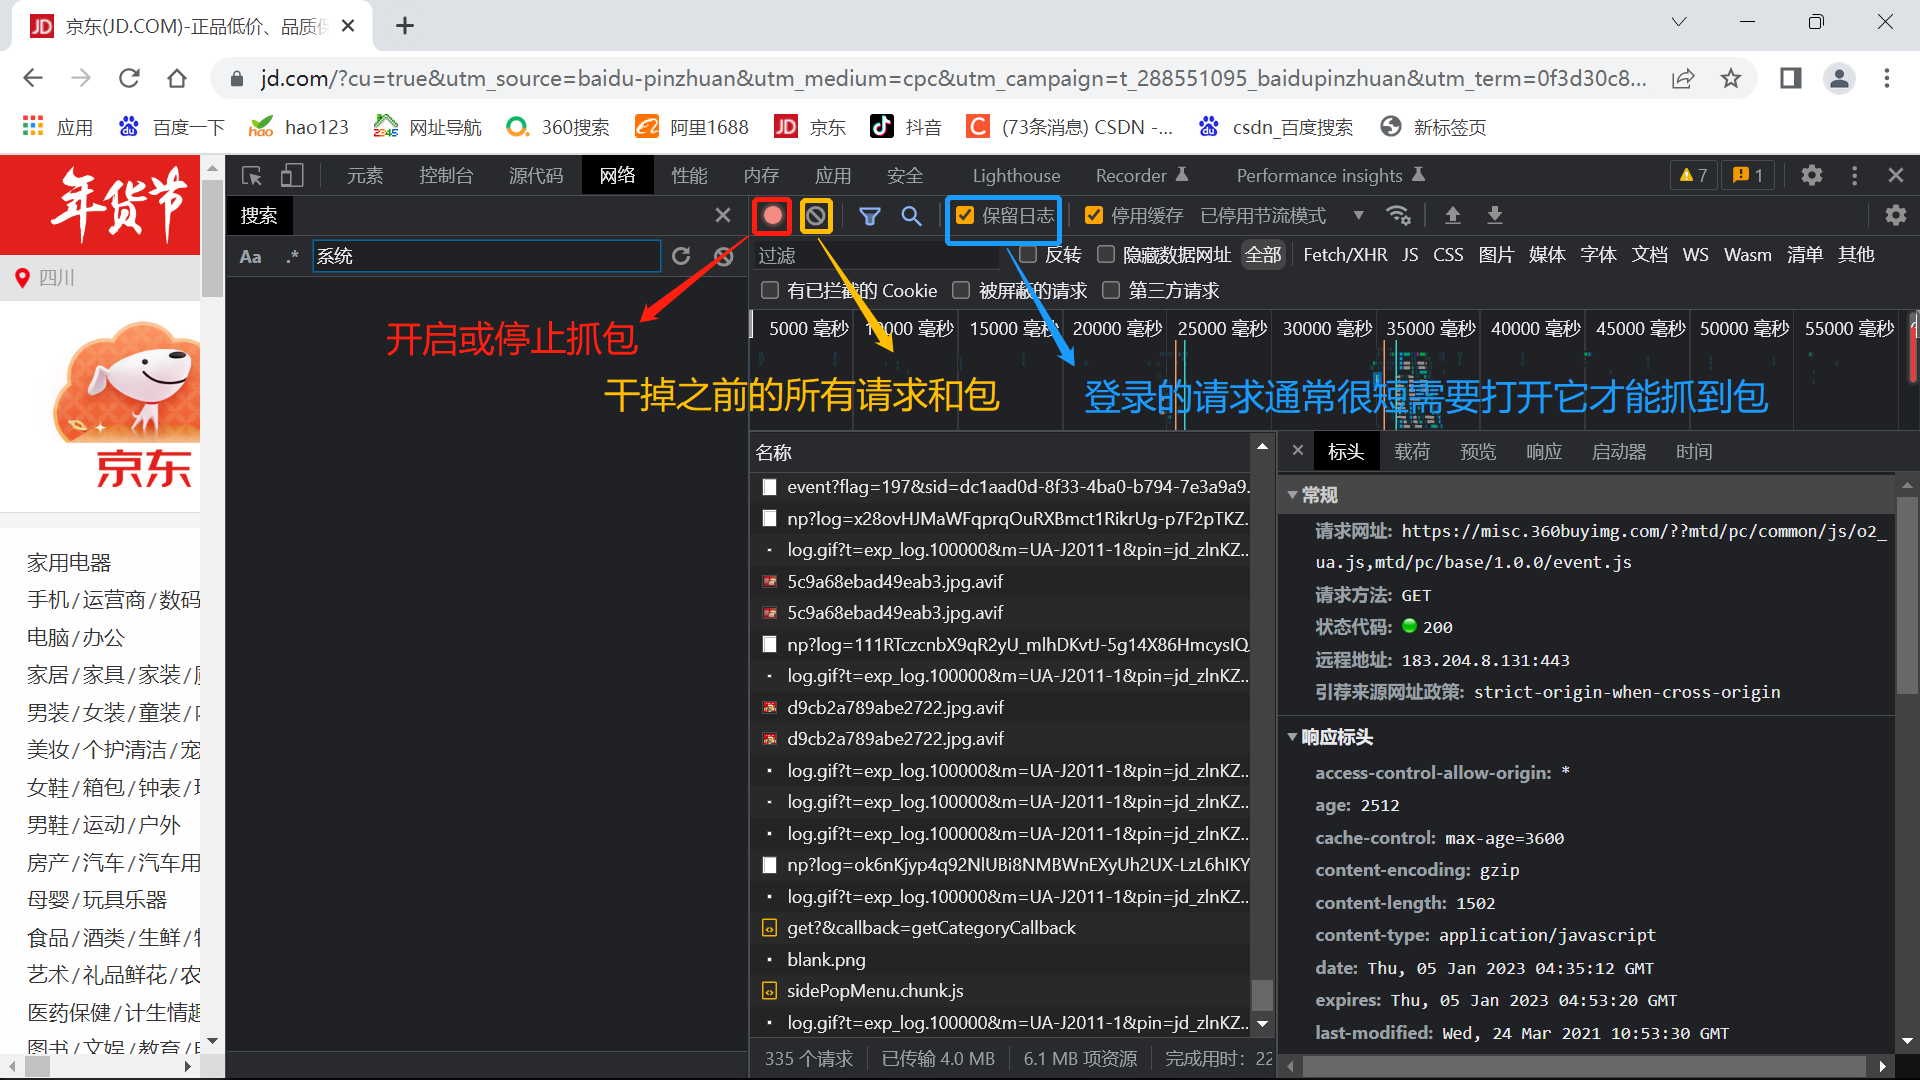Switch to 控制台 panel tab
The width and height of the screenshot is (1920, 1080).
[446, 175]
